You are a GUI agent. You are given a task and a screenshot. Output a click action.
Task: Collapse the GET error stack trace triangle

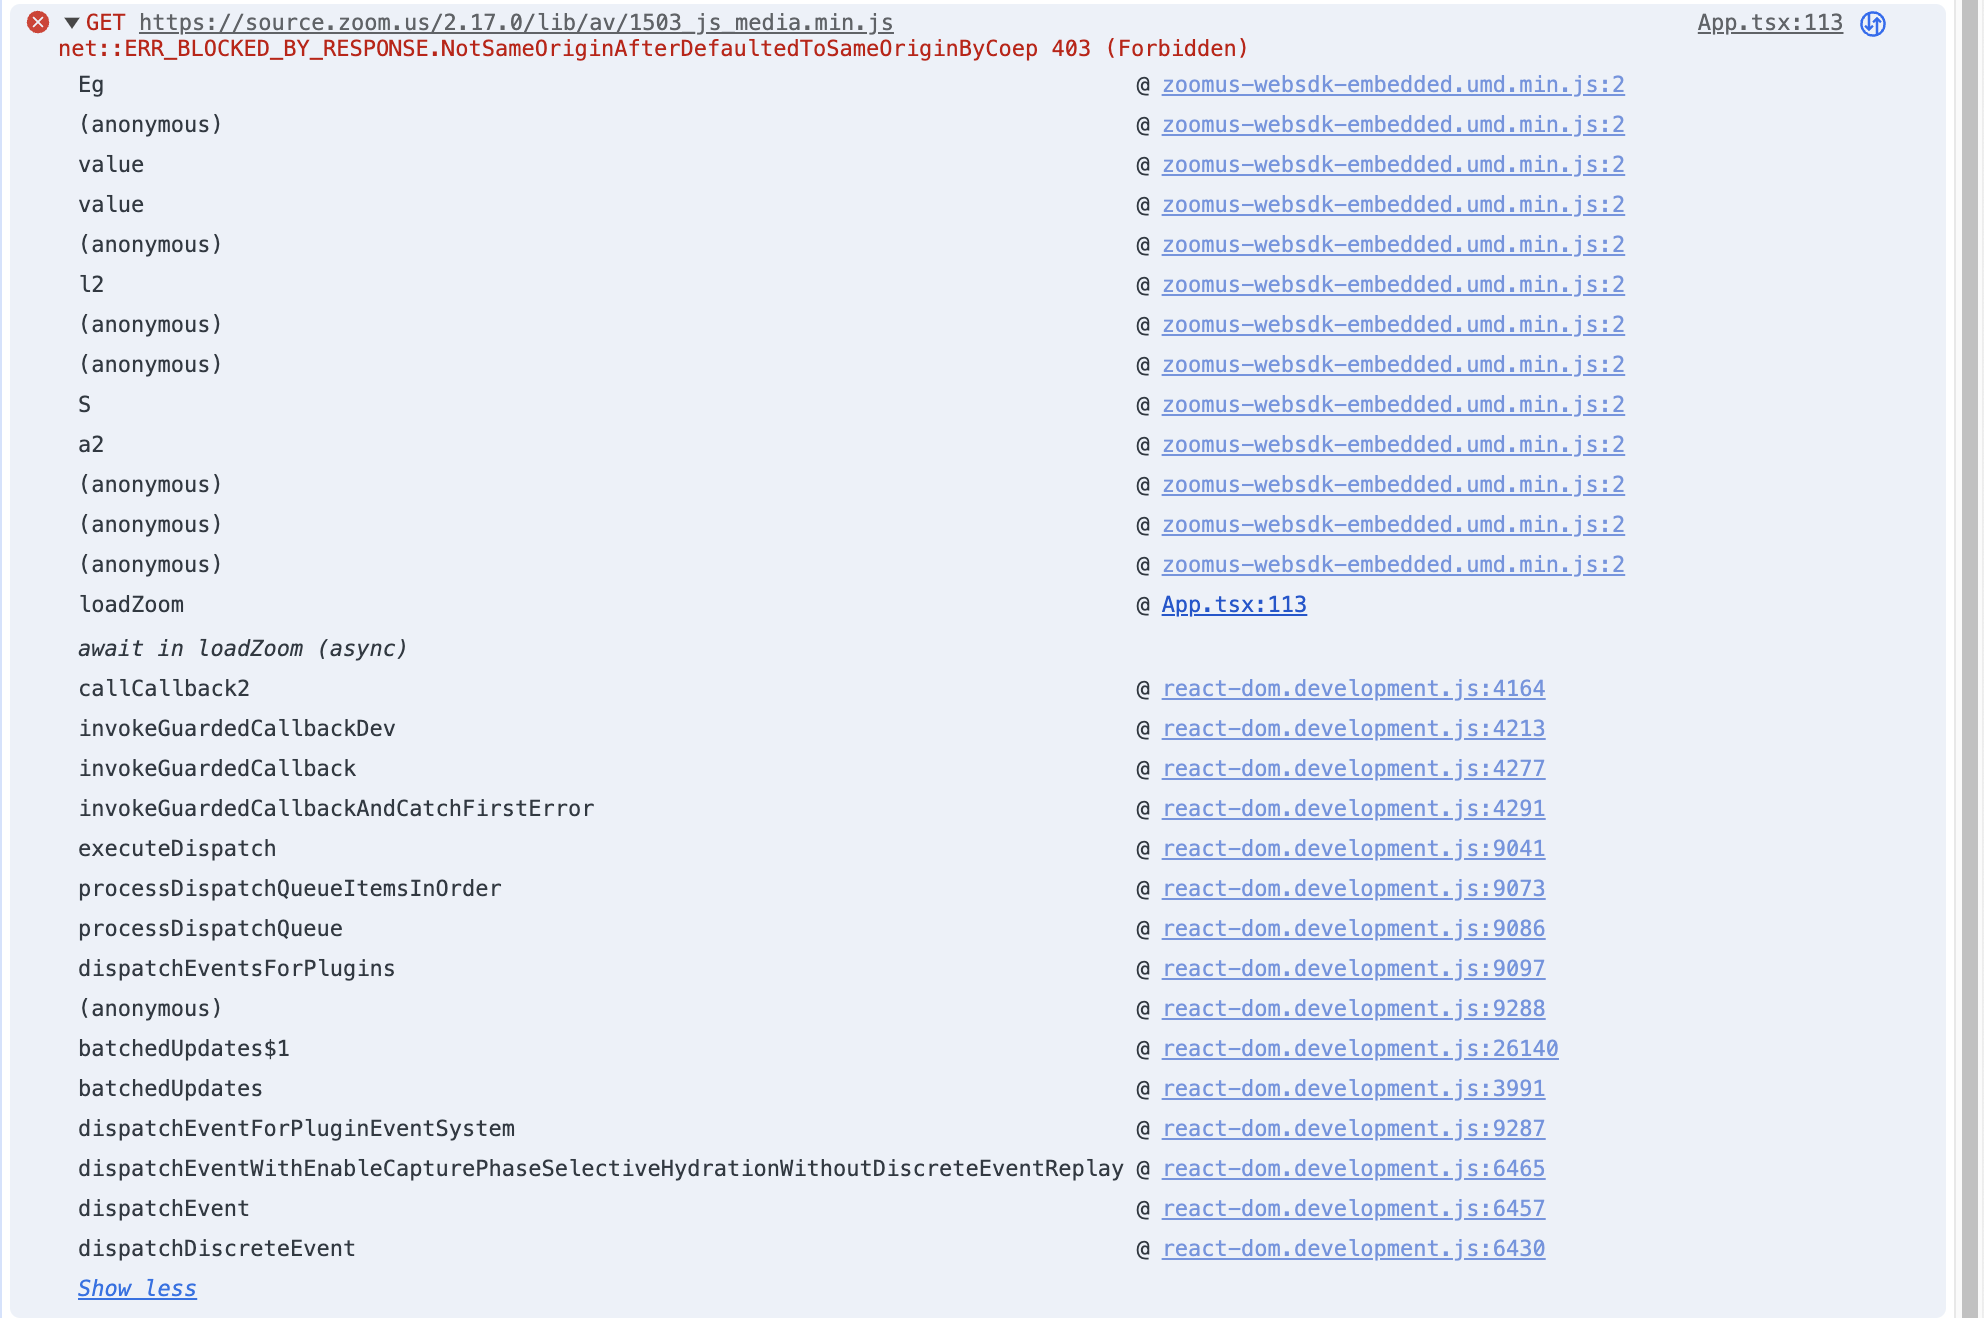[x=72, y=22]
